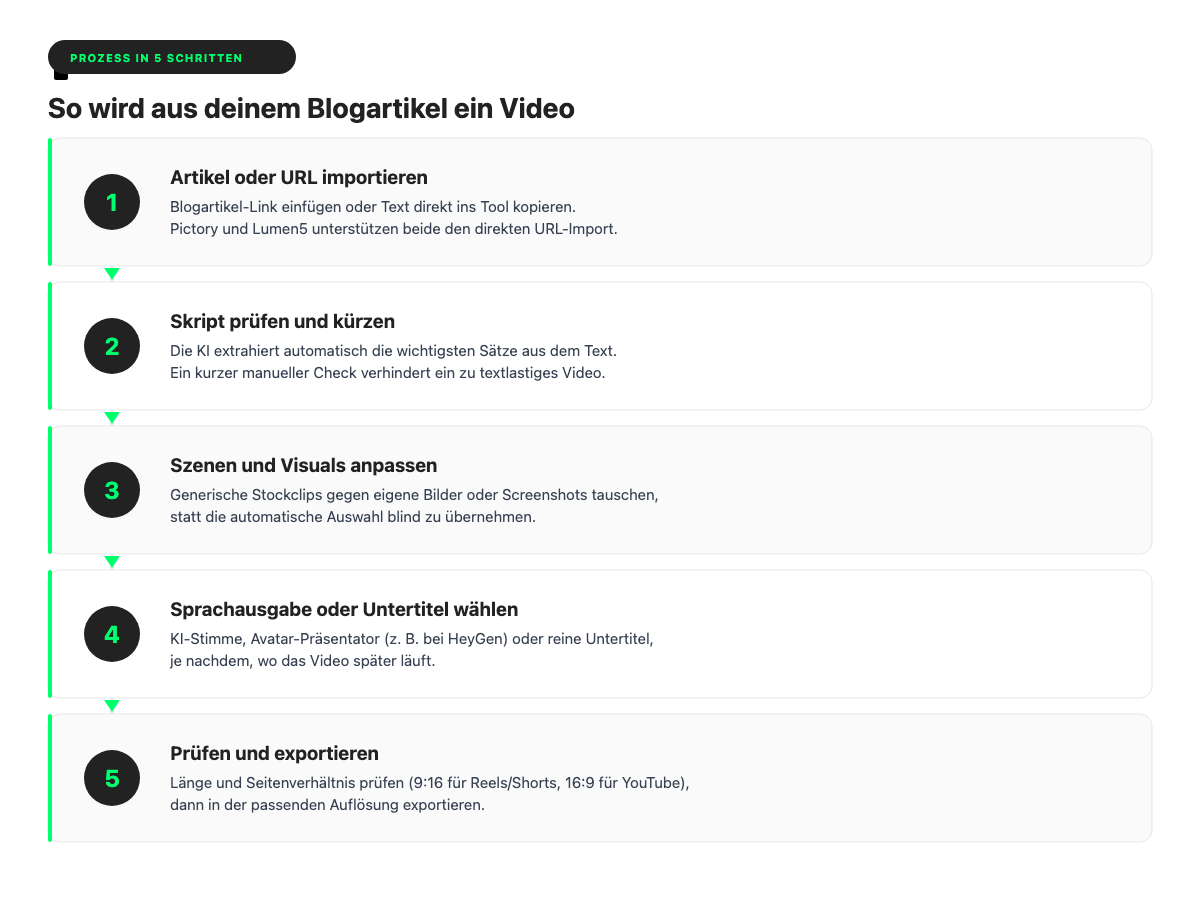Click line 'Pictory und Lumen5 unterstützen beide'
This screenshot has height=900, width=1200.
pos(394,229)
